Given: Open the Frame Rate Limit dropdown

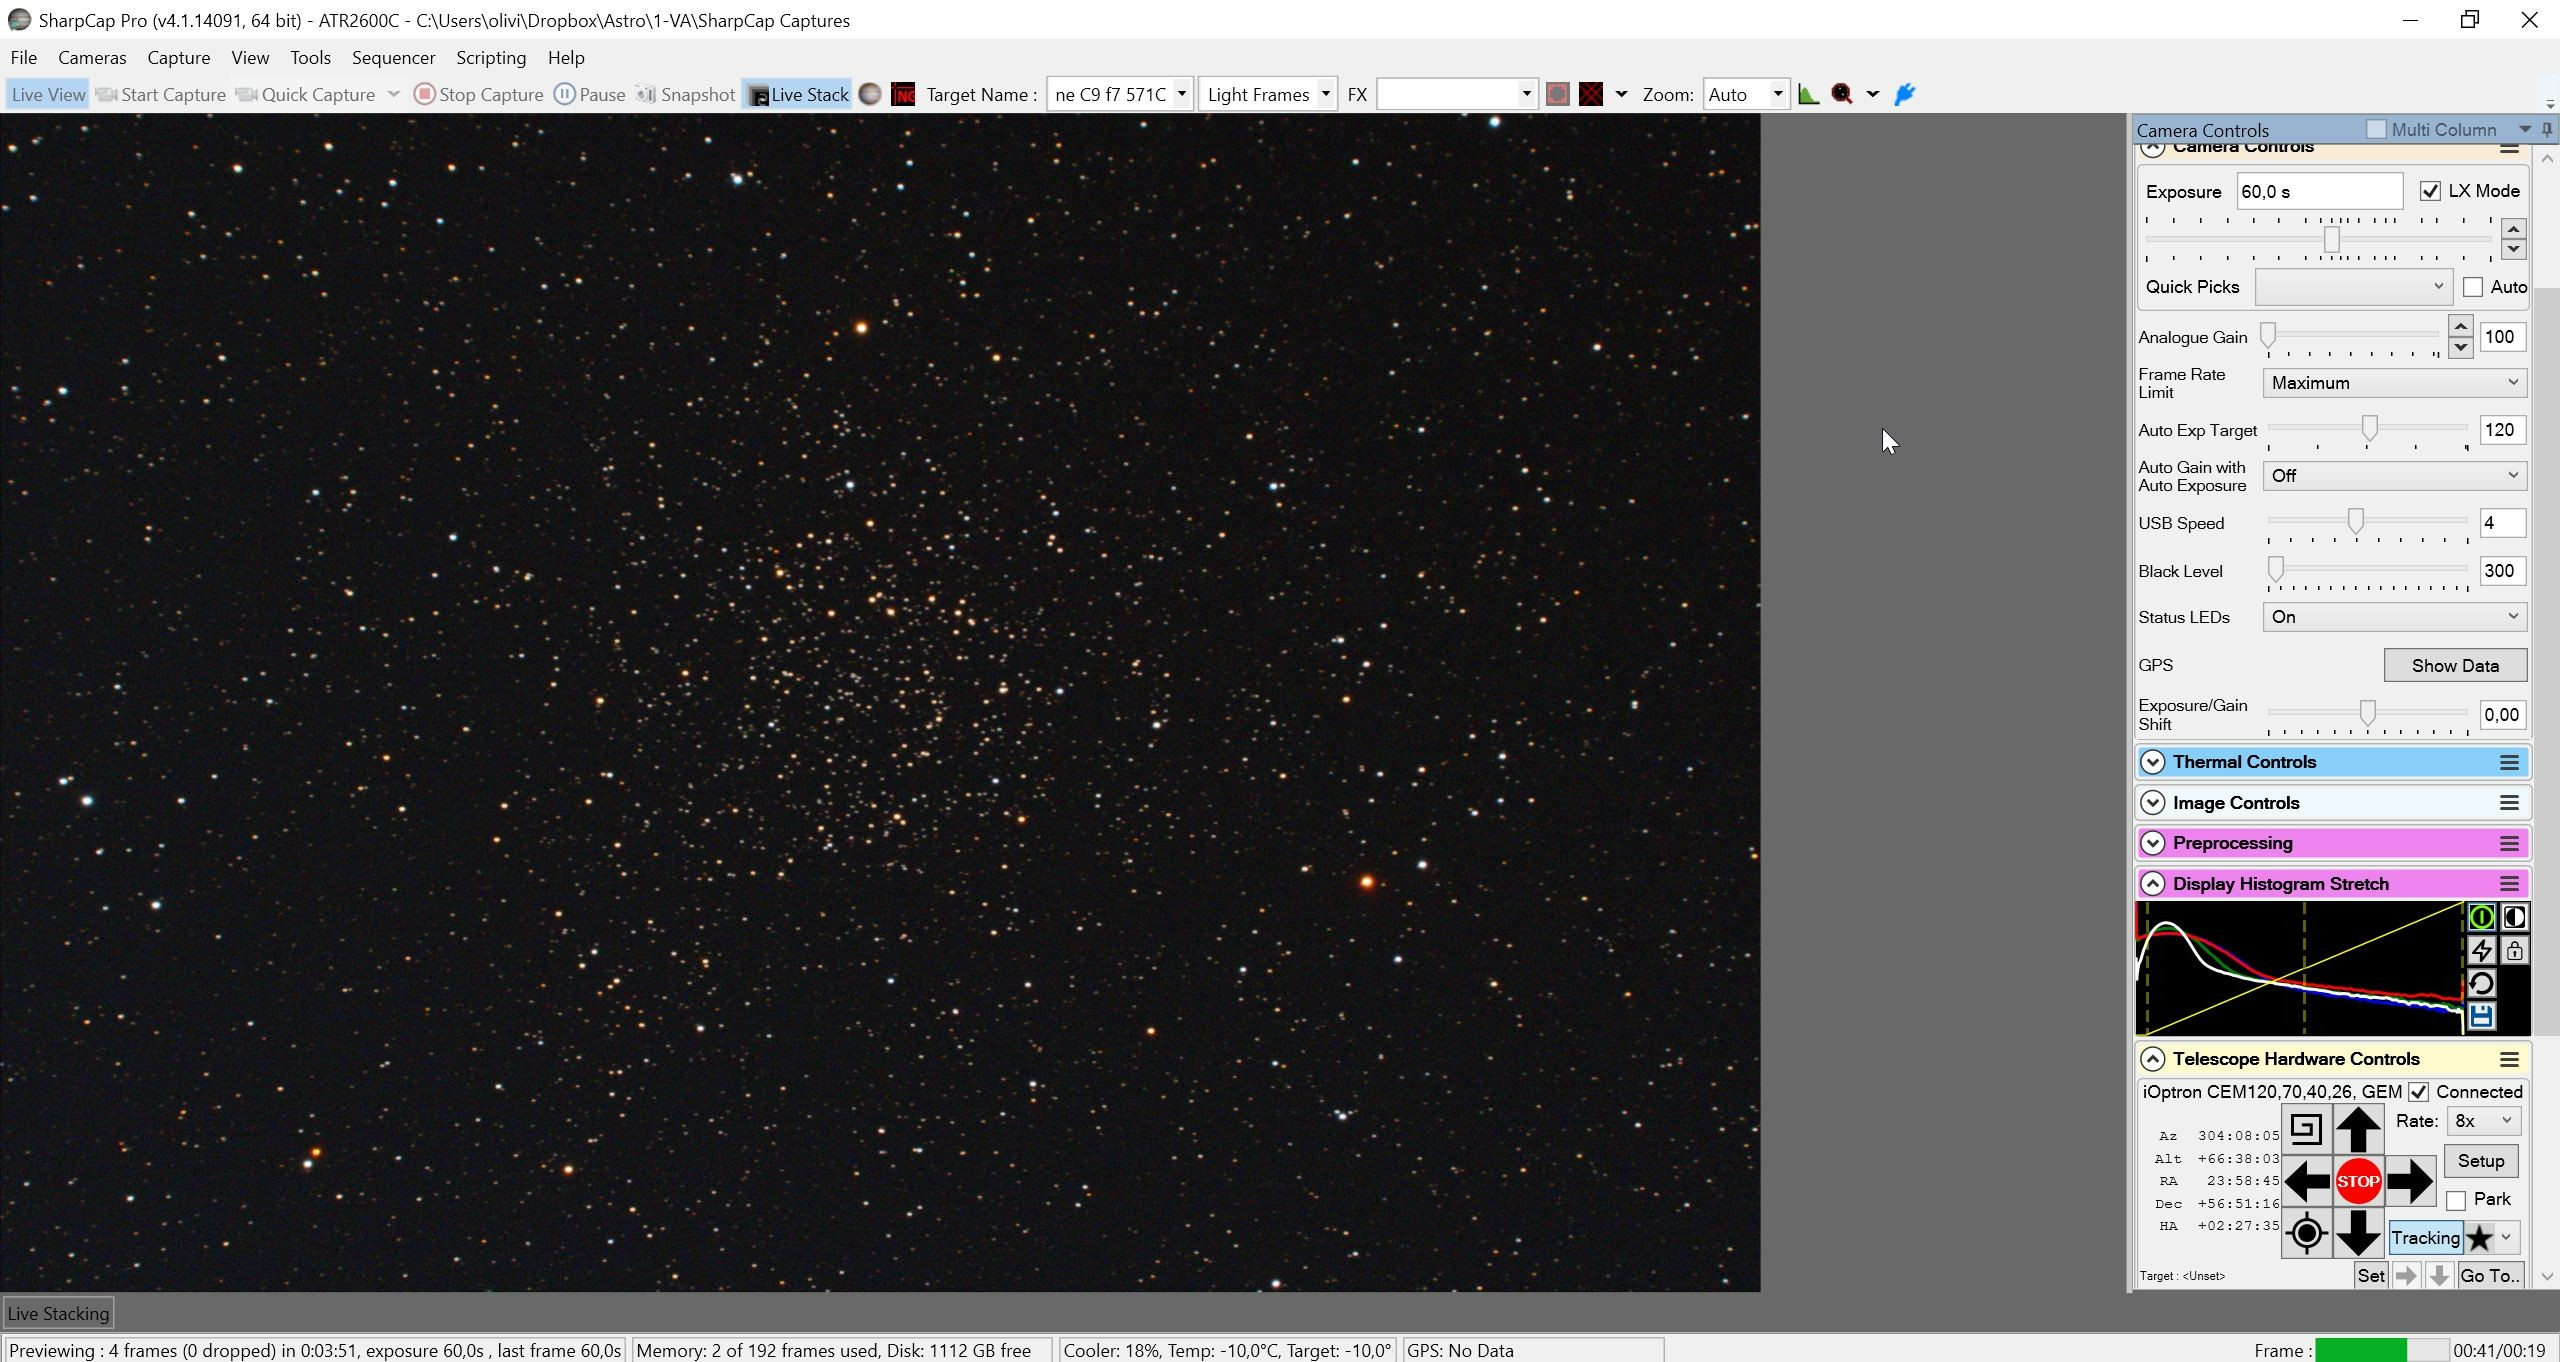Looking at the screenshot, I should (2394, 383).
